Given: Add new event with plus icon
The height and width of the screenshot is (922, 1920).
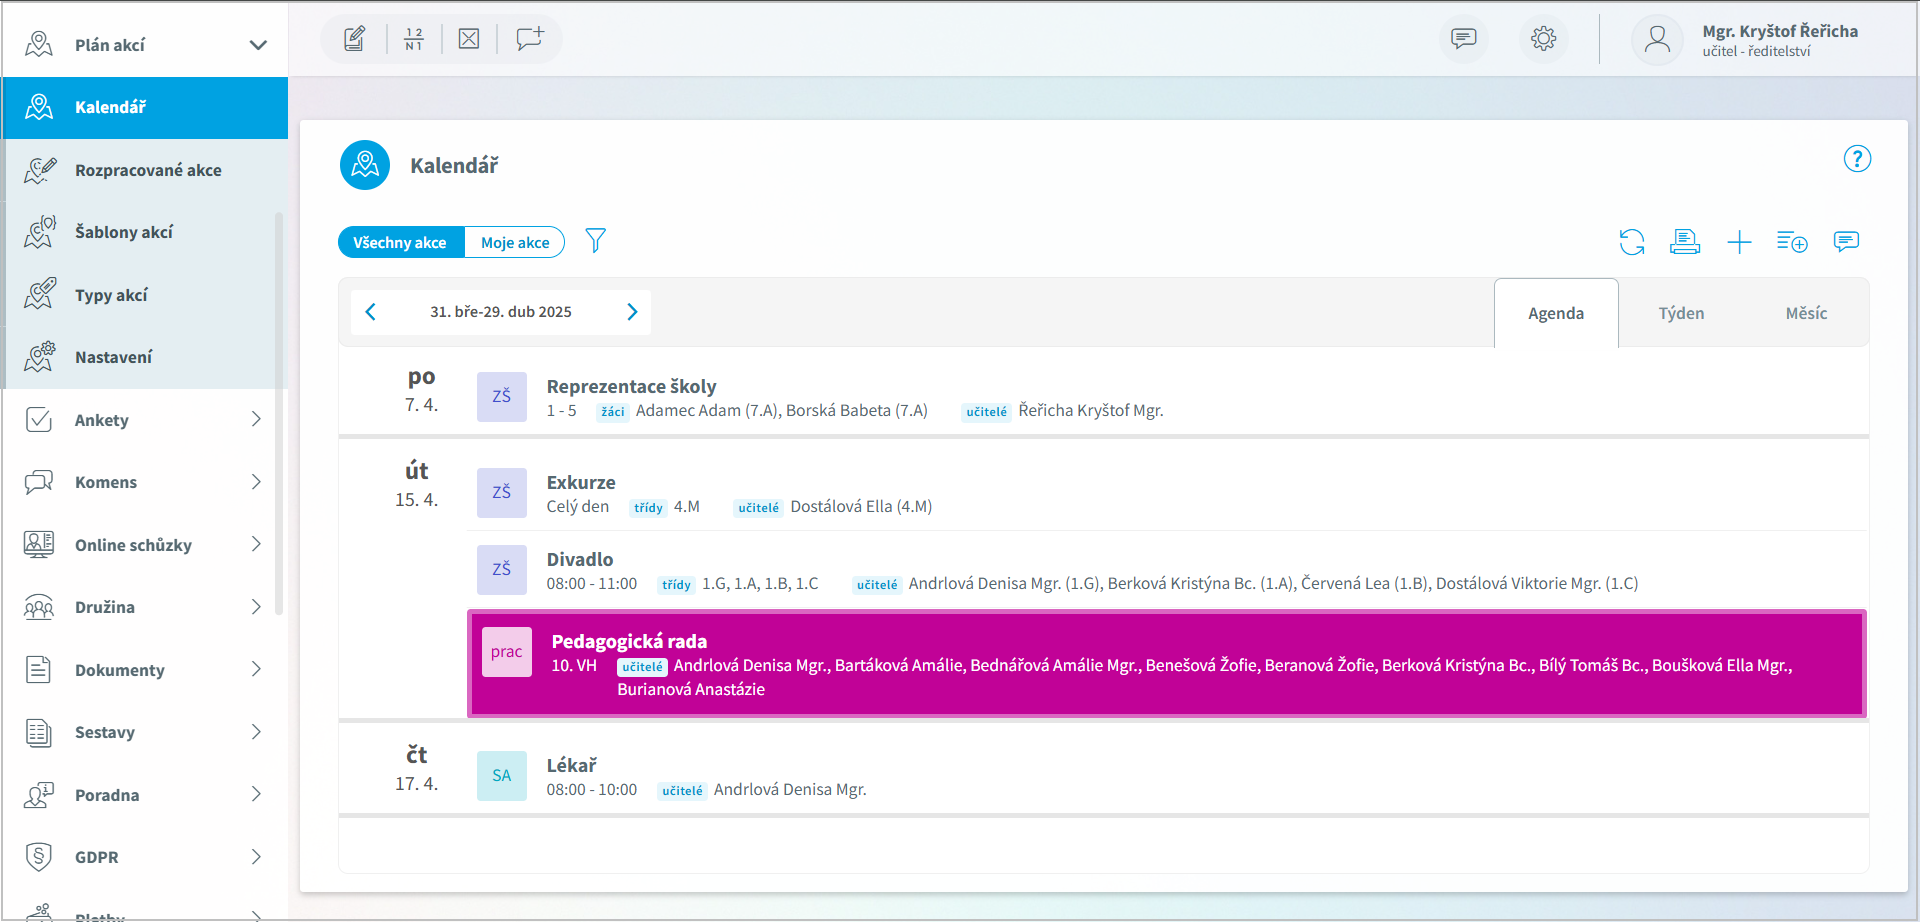Looking at the screenshot, I should (x=1739, y=242).
